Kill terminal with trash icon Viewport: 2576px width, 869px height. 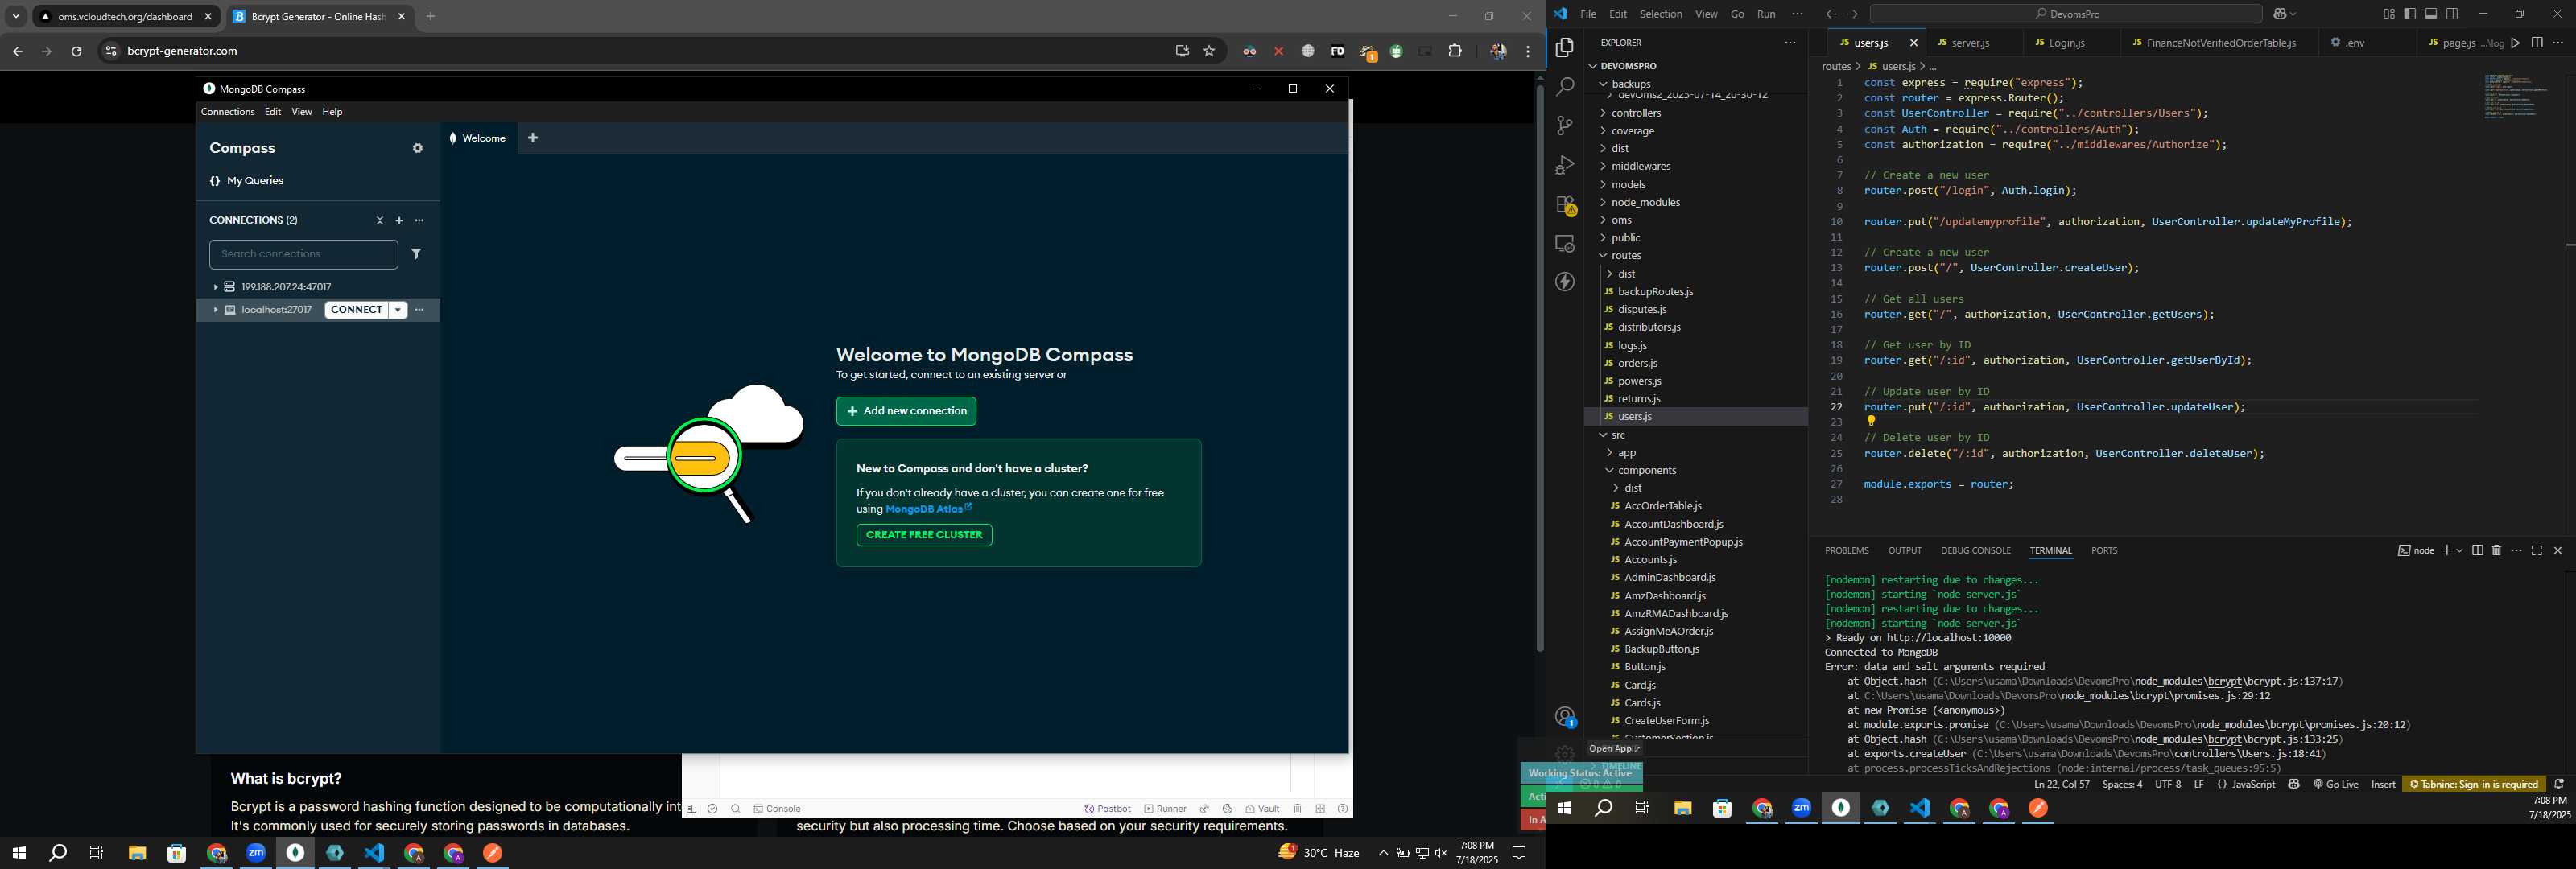click(x=2496, y=551)
